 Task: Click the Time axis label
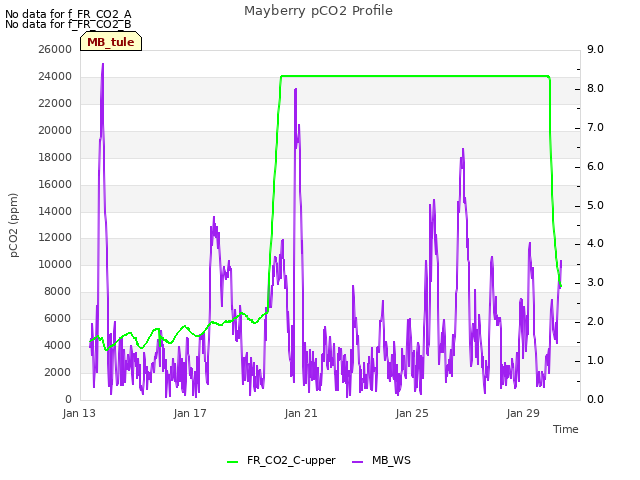(566, 429)
